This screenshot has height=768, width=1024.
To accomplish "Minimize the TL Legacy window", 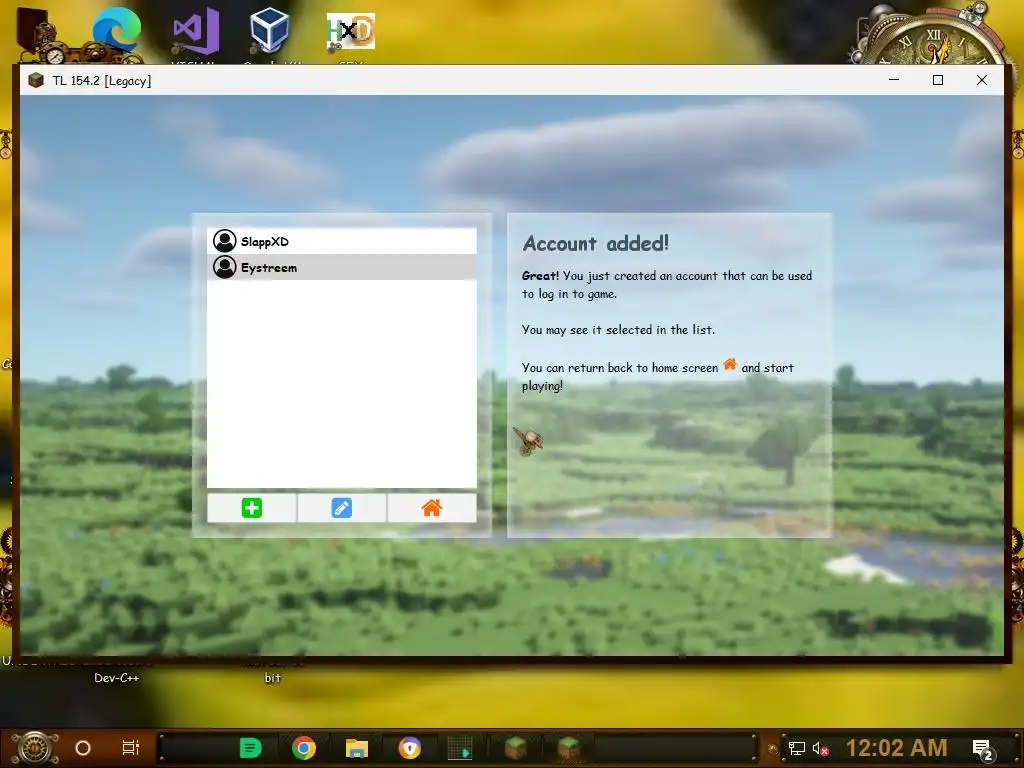I will pyautogui.click(x=894, y=80).
